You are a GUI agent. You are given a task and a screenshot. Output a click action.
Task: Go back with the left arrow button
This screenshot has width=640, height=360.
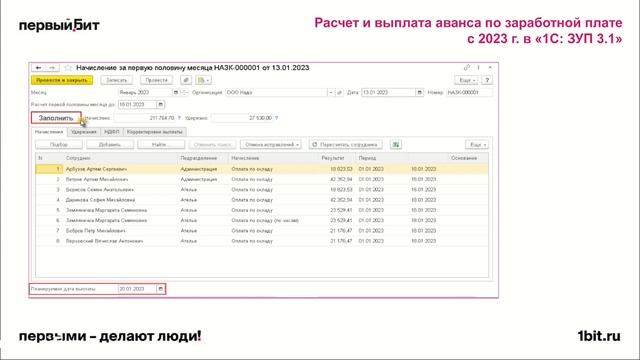tap(38, 68)
